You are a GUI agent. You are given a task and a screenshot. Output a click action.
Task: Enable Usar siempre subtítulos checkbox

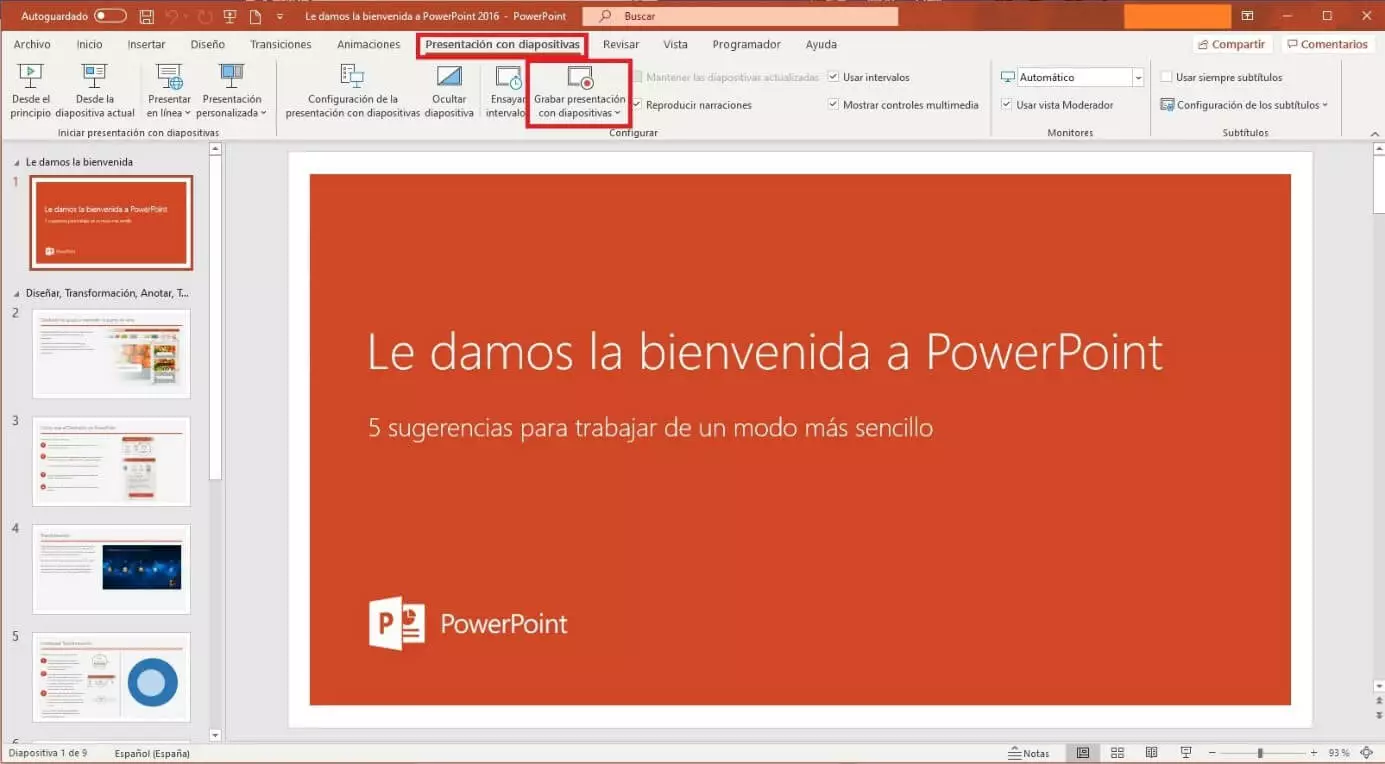point(1166,77)
